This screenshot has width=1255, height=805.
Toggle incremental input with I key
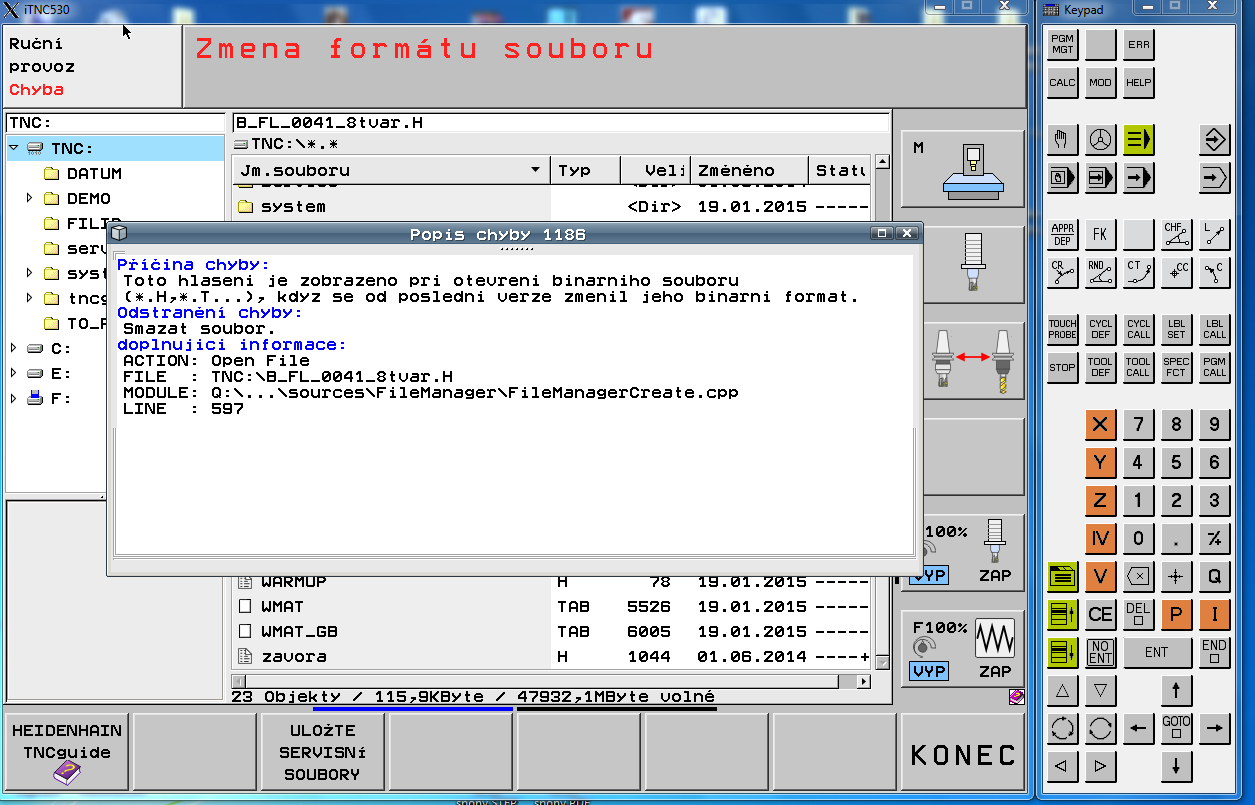(x=1214, y=614)
